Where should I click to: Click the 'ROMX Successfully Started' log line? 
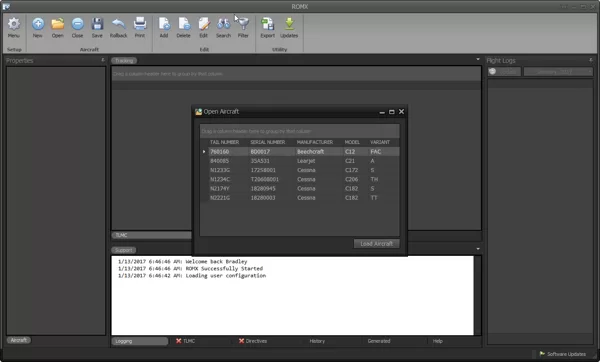(190, 269)
